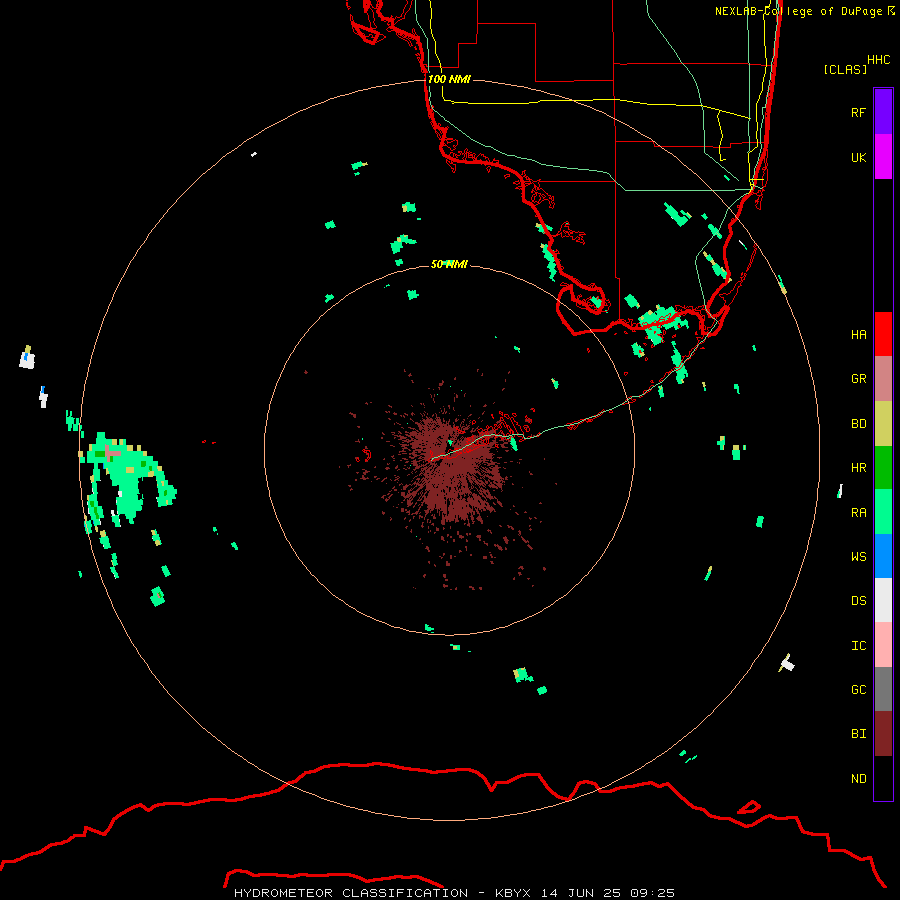
Task: Click the HA red legend swatch
Action: point(883,334)
